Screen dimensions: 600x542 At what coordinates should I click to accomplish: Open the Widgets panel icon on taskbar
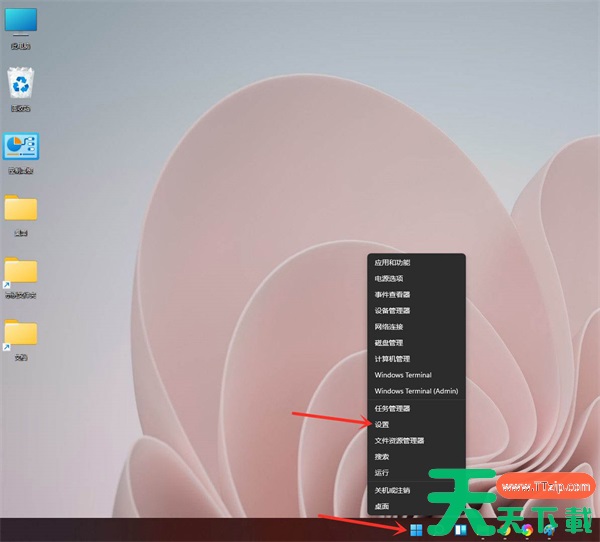click(x=460, y=530)
